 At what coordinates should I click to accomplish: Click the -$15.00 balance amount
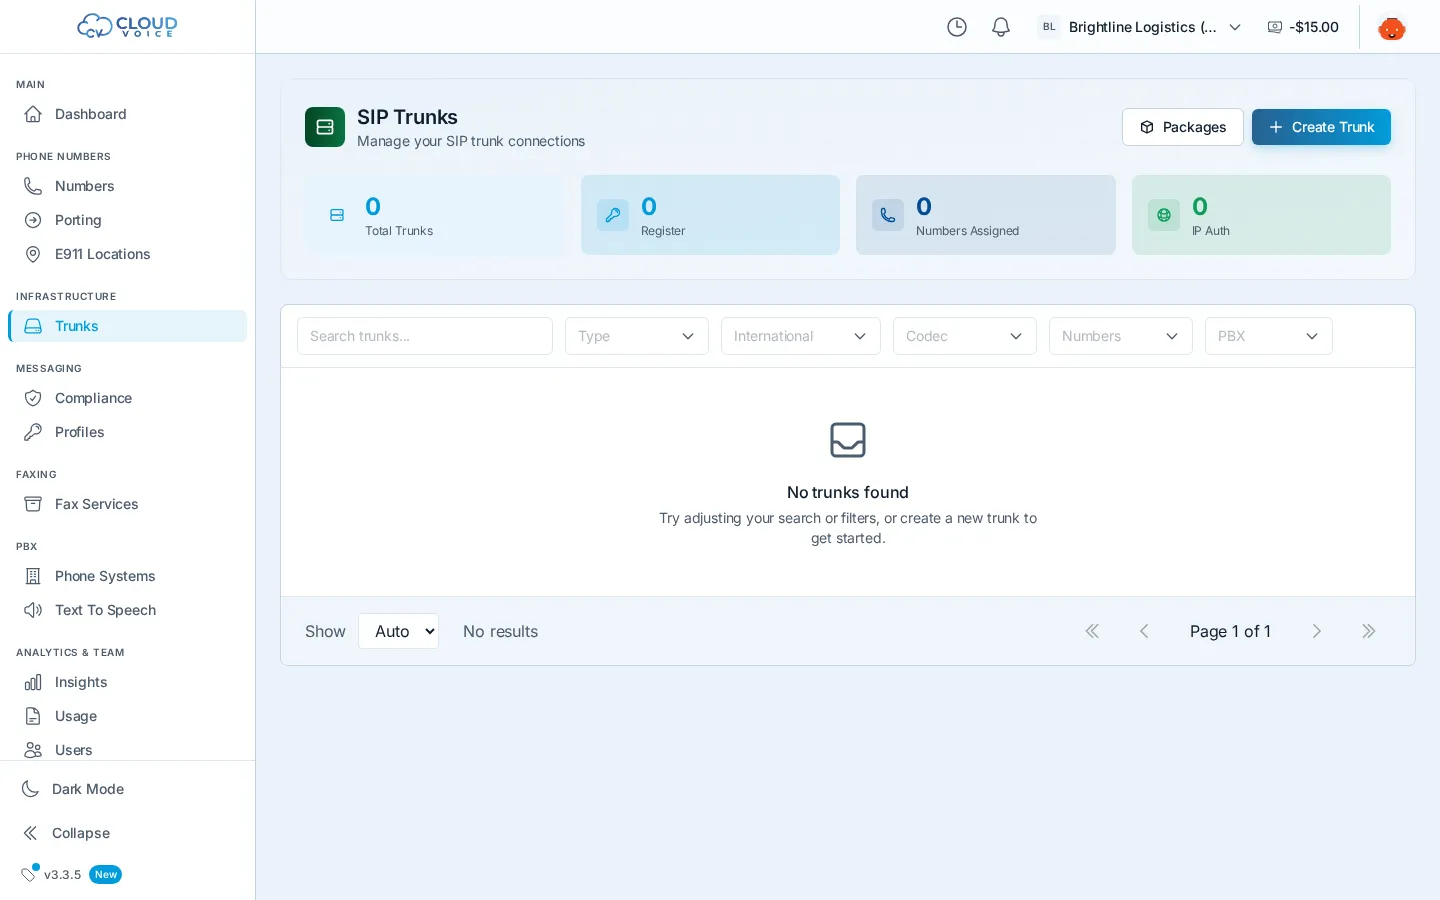coord(1314,27)
